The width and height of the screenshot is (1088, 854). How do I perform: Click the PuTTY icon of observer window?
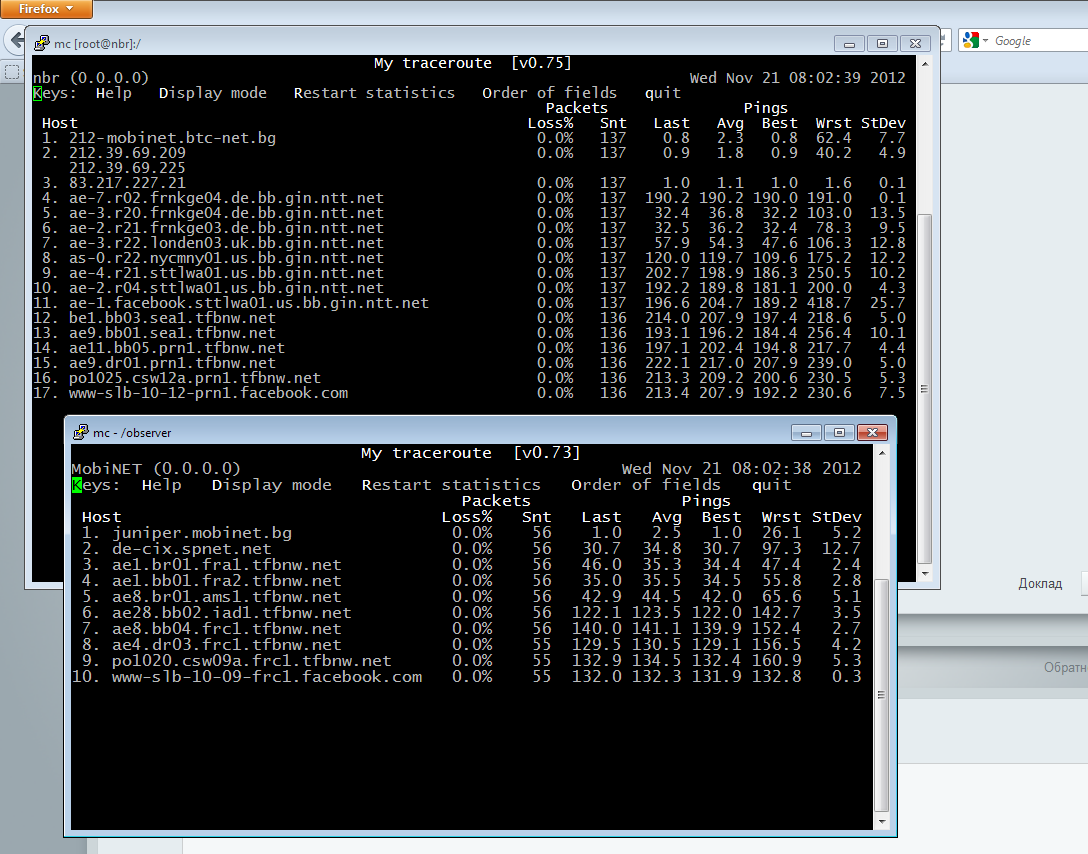(81, 432)
